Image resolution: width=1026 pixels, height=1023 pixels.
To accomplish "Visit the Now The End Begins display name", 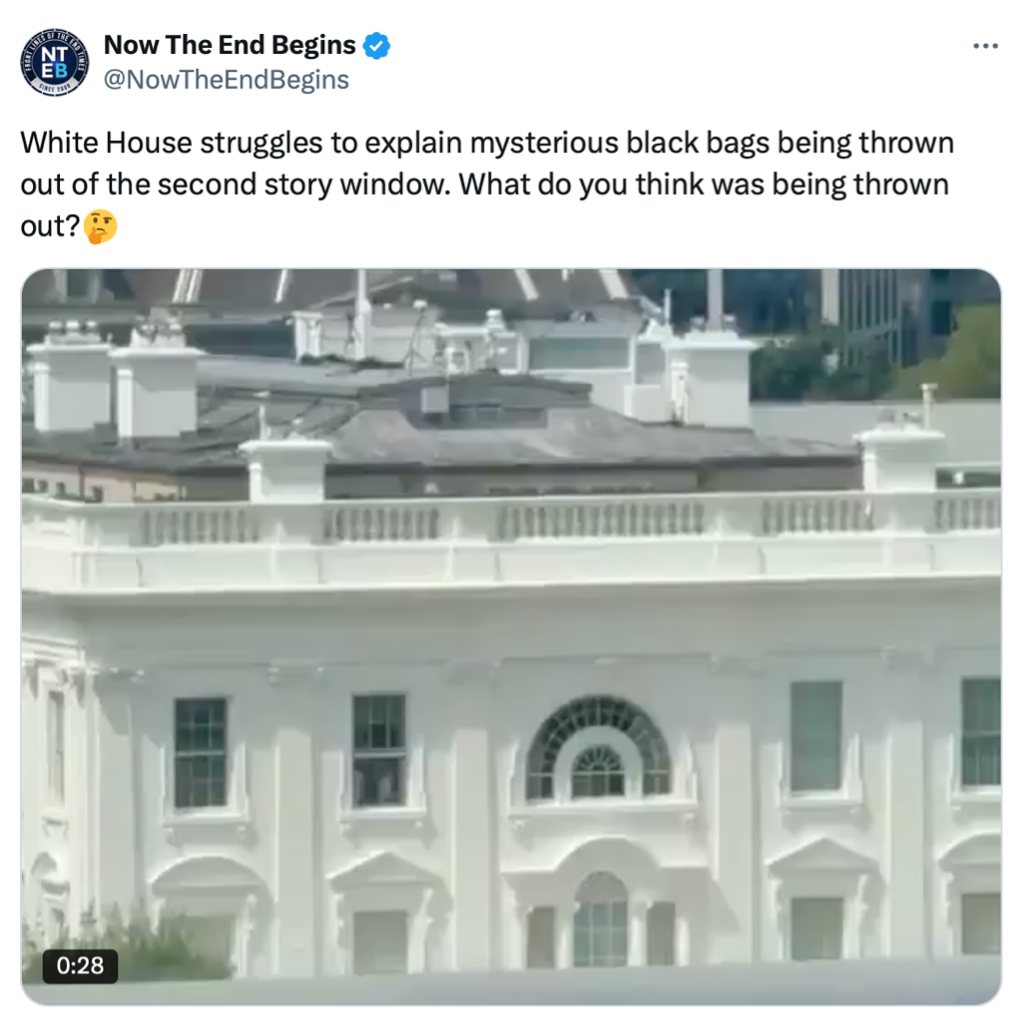I will (230, 45).
